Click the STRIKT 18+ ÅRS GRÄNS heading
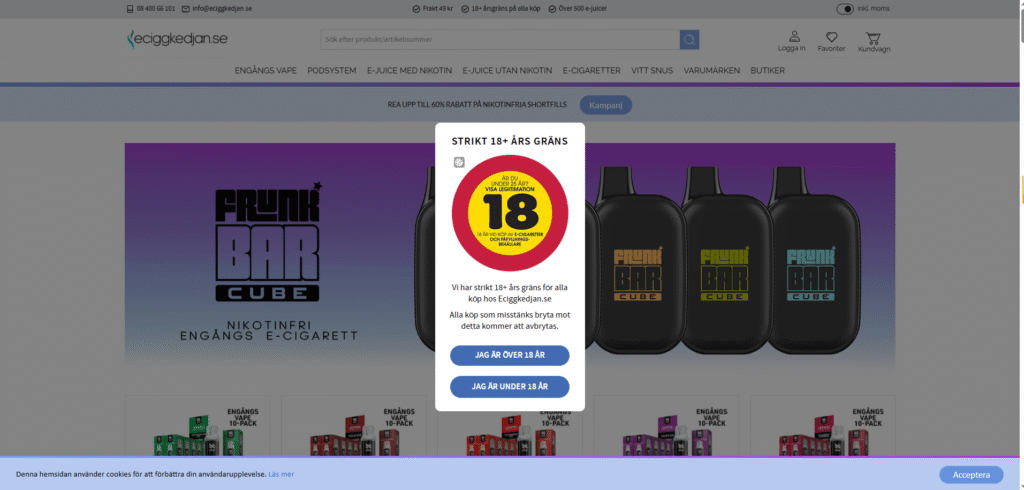Image resolution: width=1024 pixels, height=490 pixels. pos(510,141)
